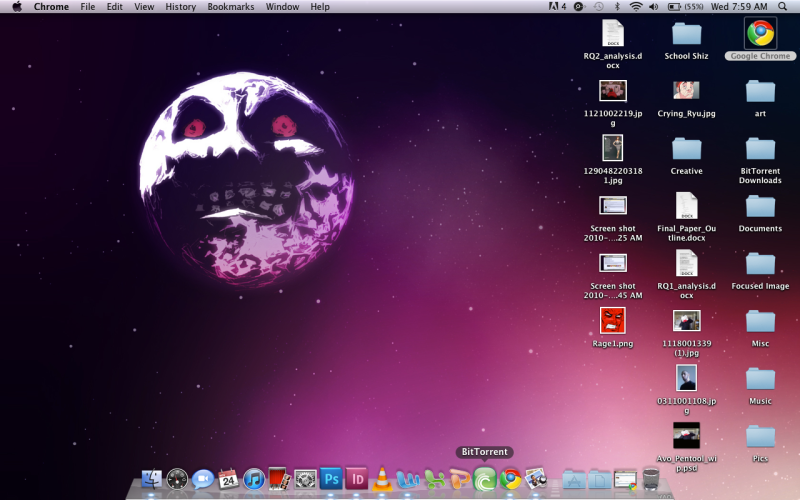Open the History menu
Screen dimensions: 800x500
coord(181,7)
